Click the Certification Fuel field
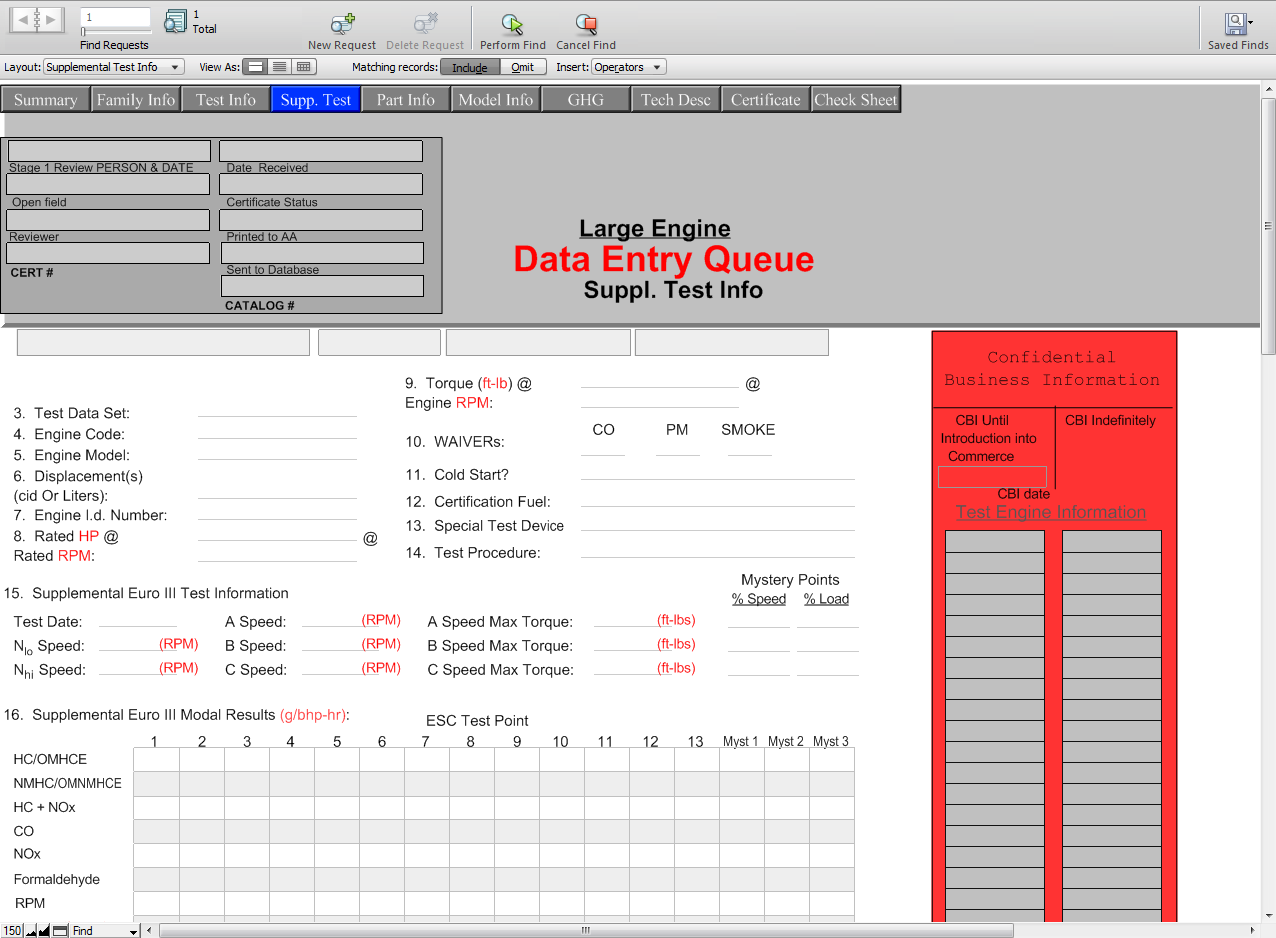Screen dimensions: 1276x938 point(718,498)
